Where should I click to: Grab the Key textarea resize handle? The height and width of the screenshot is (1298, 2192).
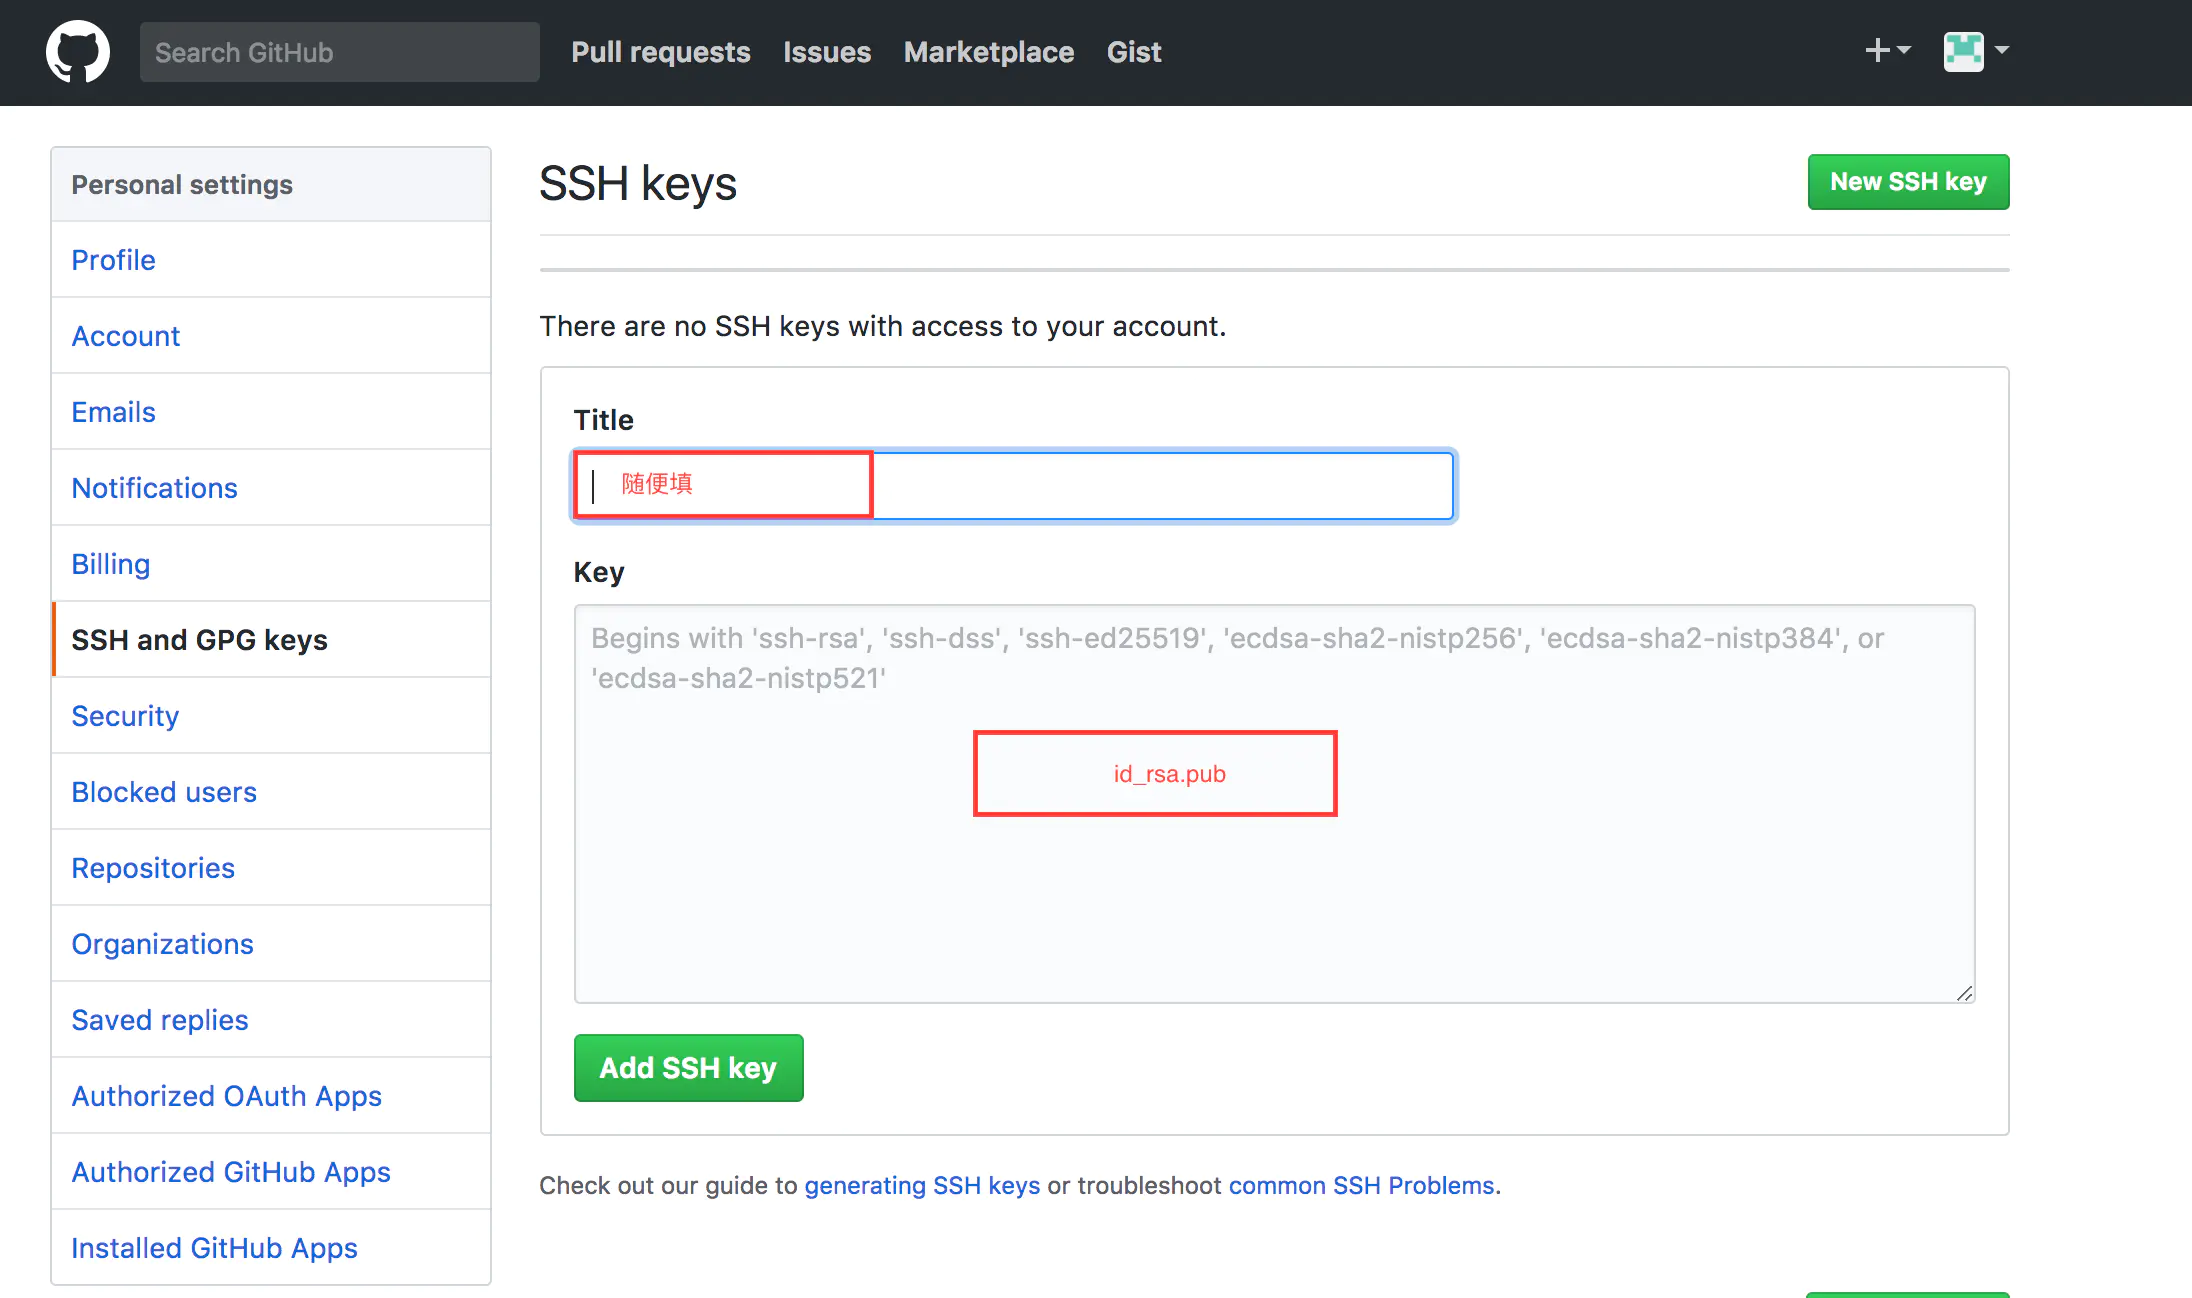click(1964, 993)
